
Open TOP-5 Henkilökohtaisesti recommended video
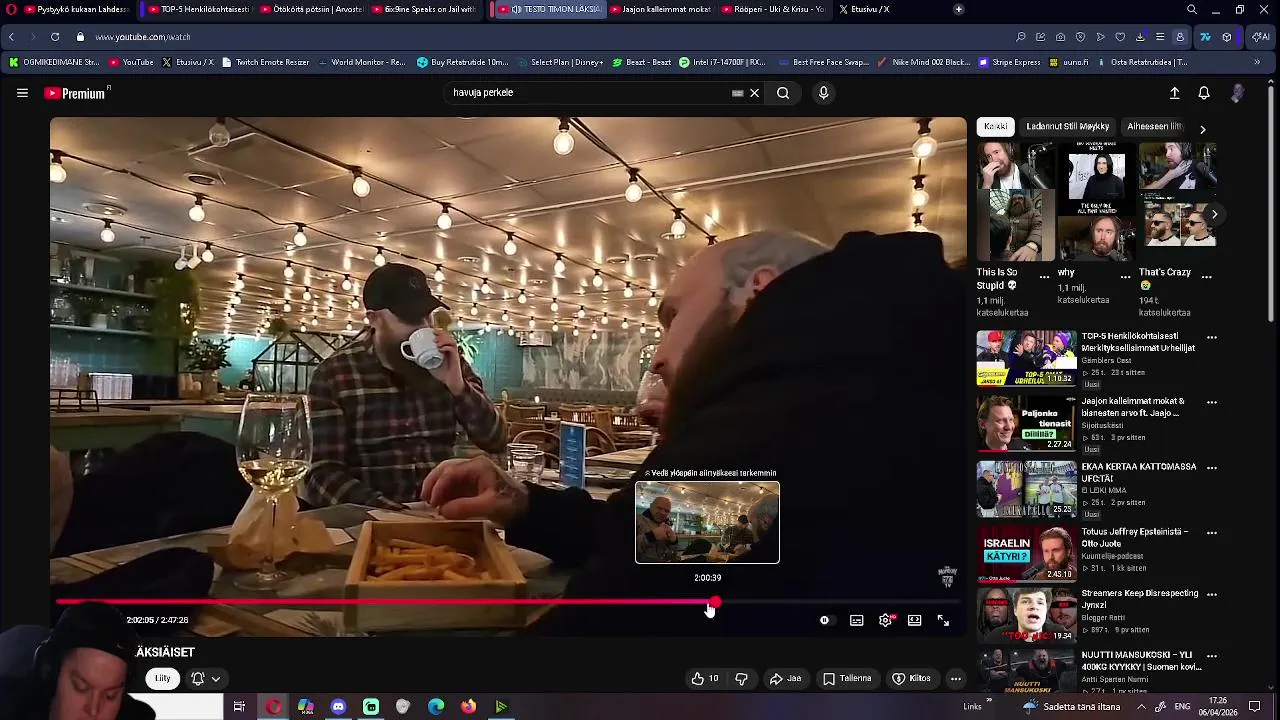point(1026,358)
